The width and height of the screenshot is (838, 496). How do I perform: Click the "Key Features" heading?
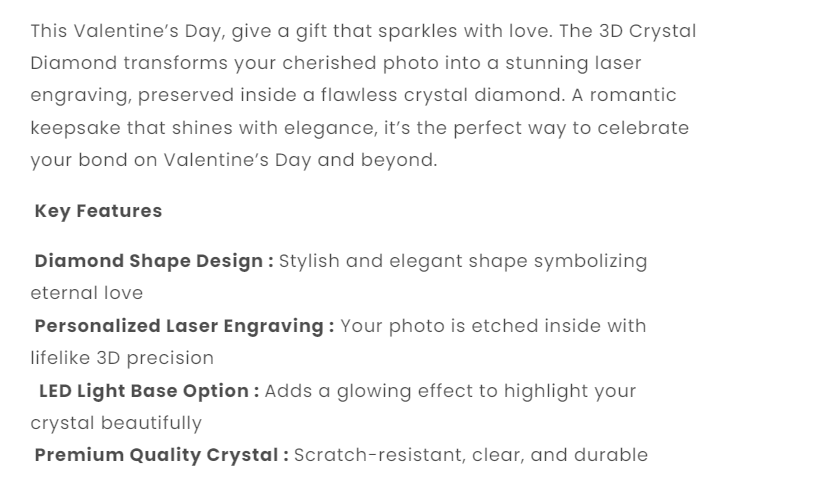click(98, 211)
